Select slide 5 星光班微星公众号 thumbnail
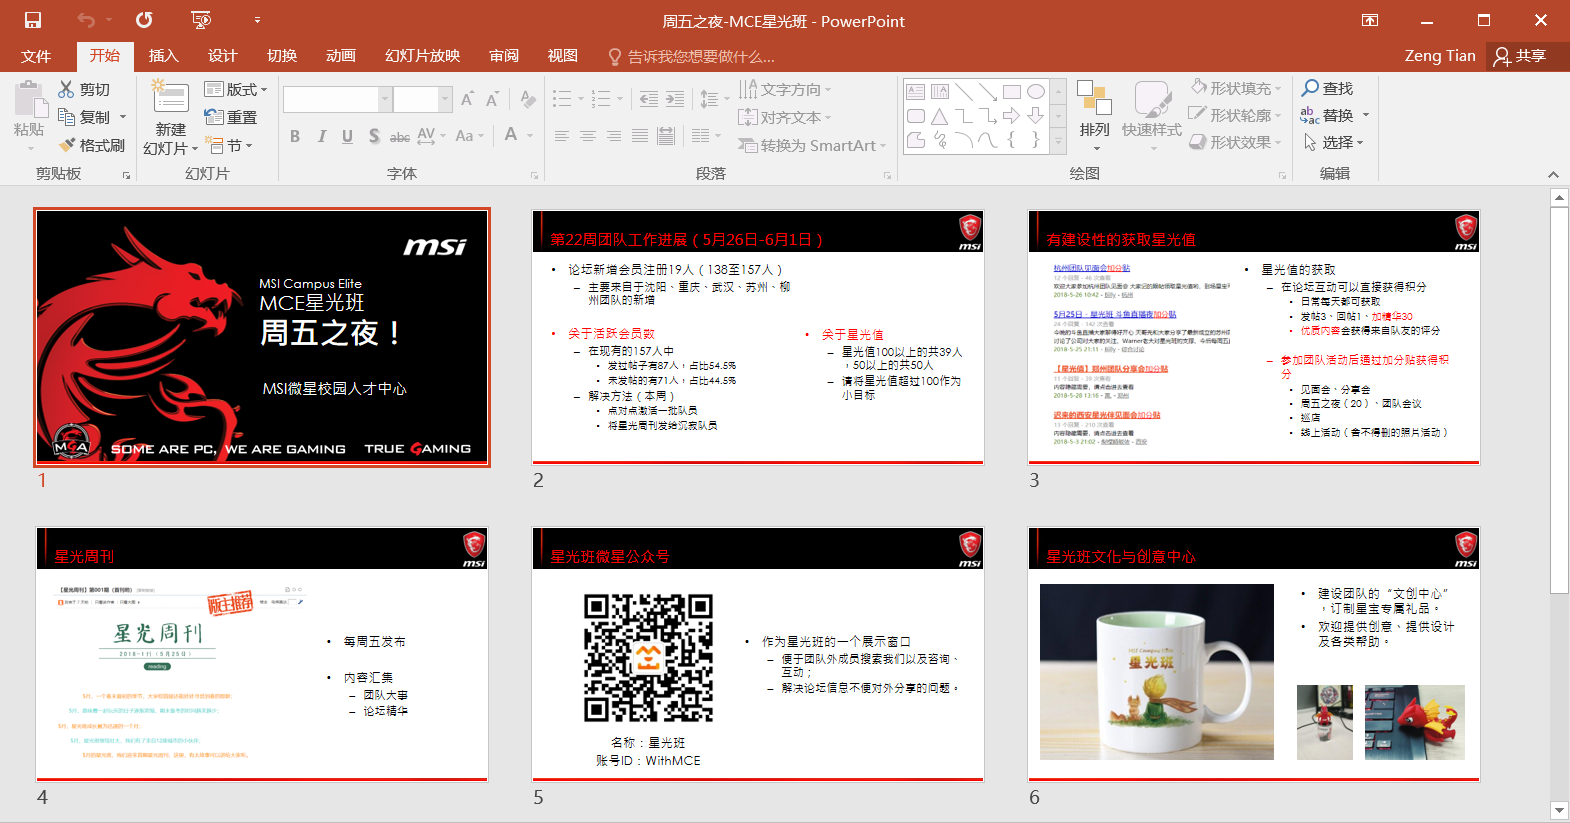 click(758, 655)
